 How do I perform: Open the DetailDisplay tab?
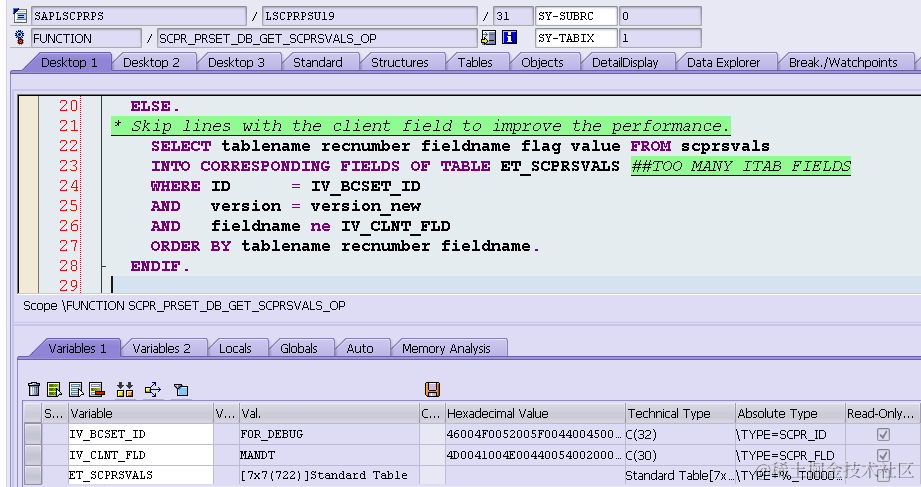pyautogui.click(x=625, y=62)
